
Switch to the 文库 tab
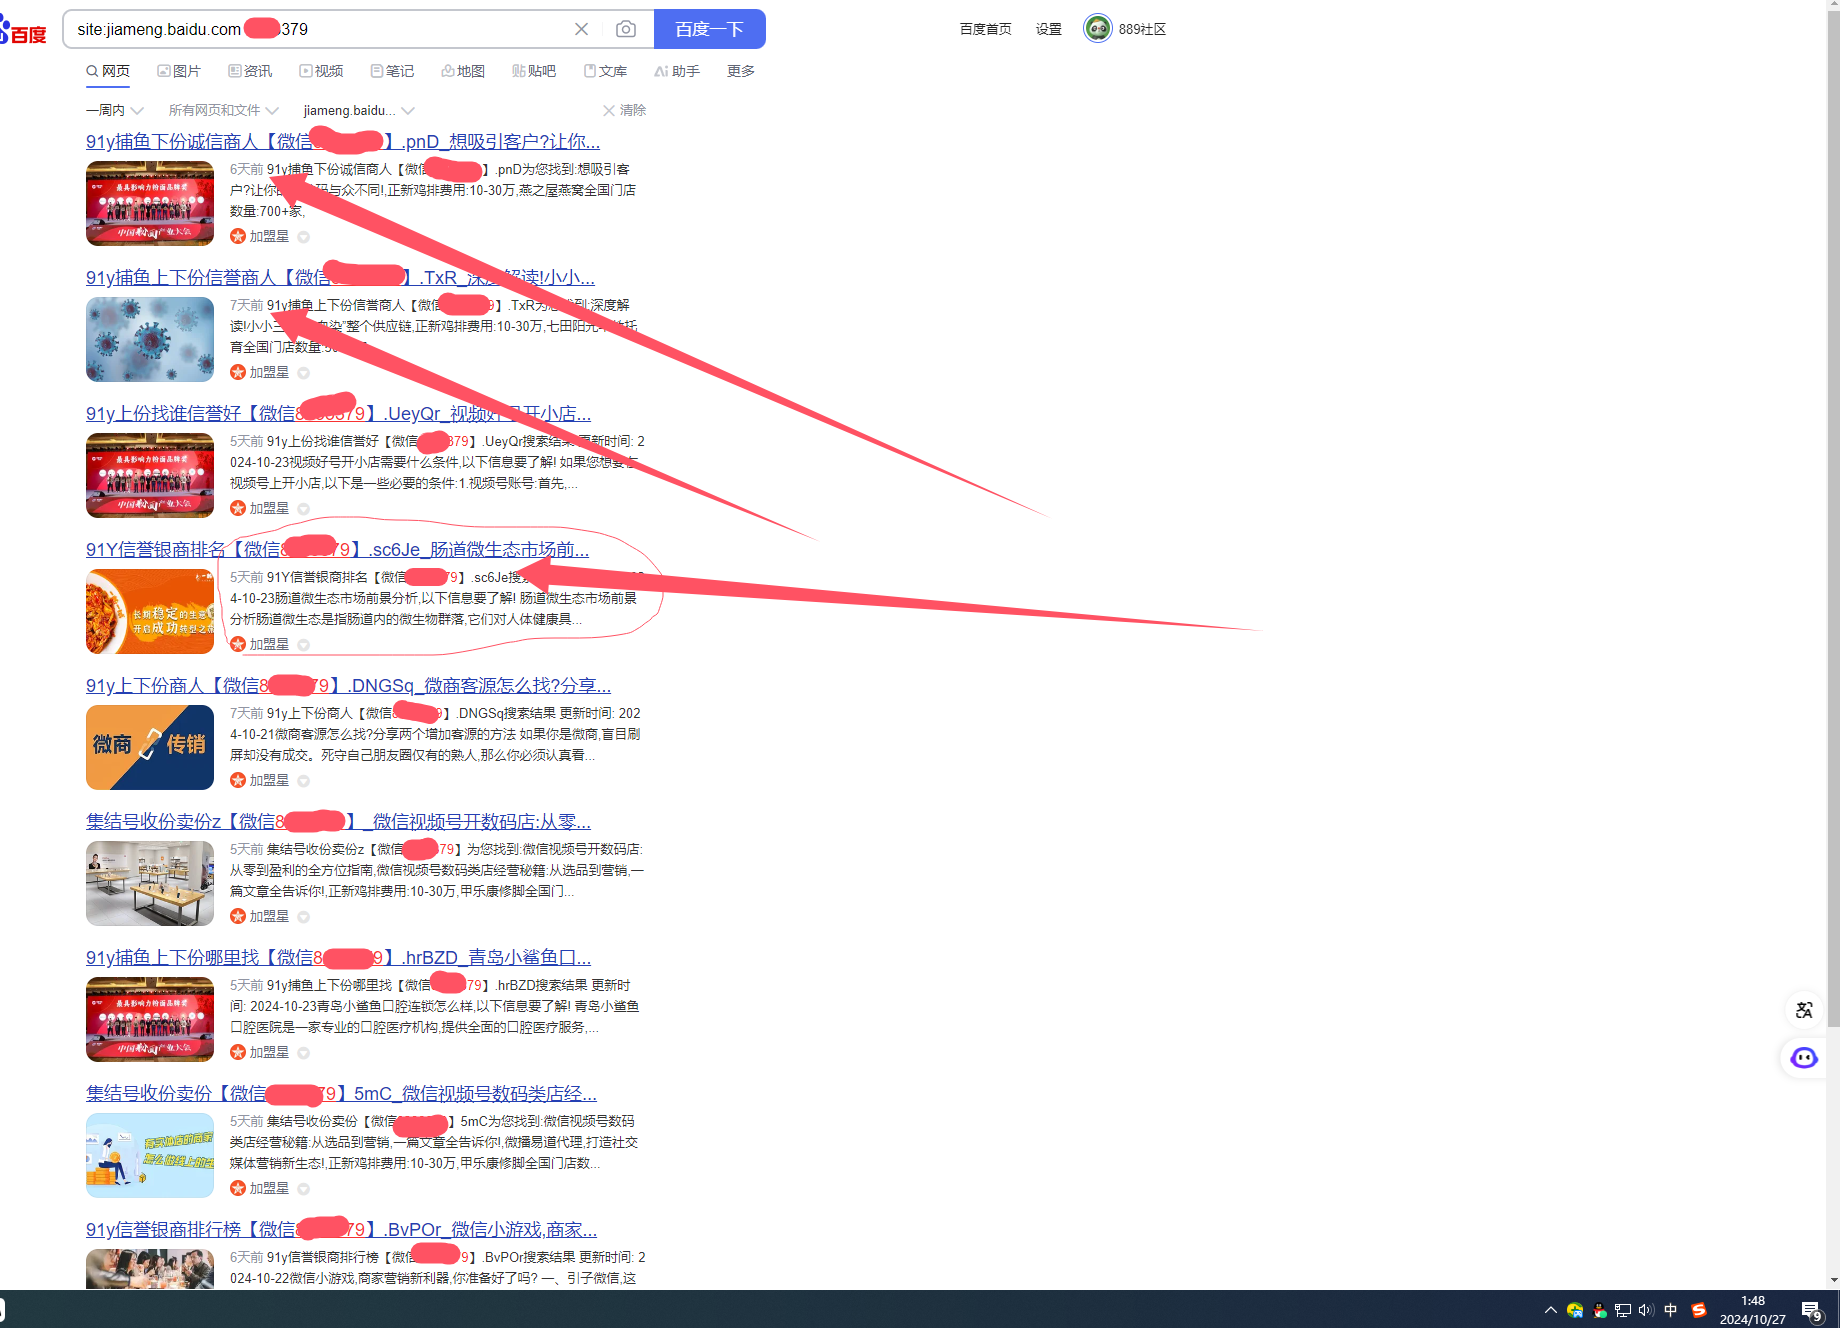[x=605, y=71]
